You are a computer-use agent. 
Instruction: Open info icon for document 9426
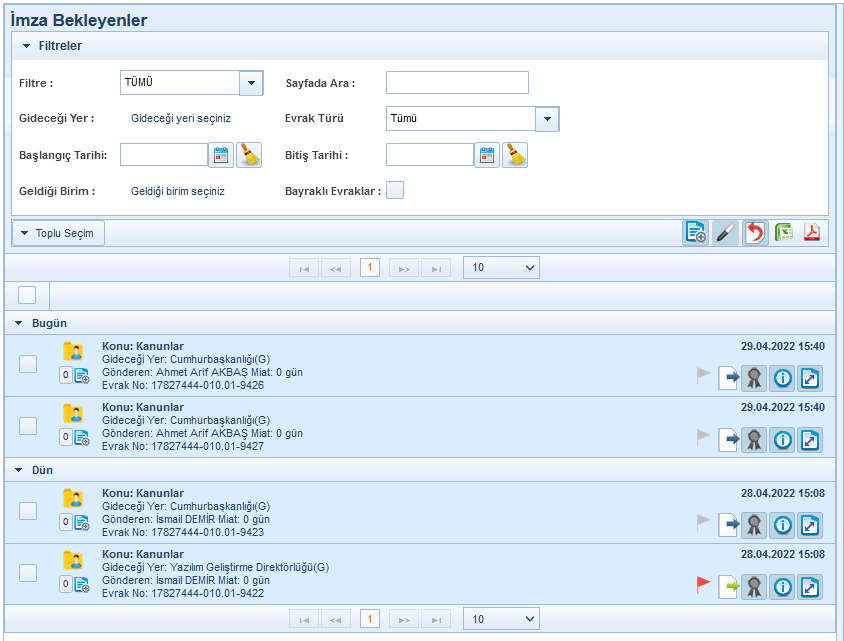point(782,378)
